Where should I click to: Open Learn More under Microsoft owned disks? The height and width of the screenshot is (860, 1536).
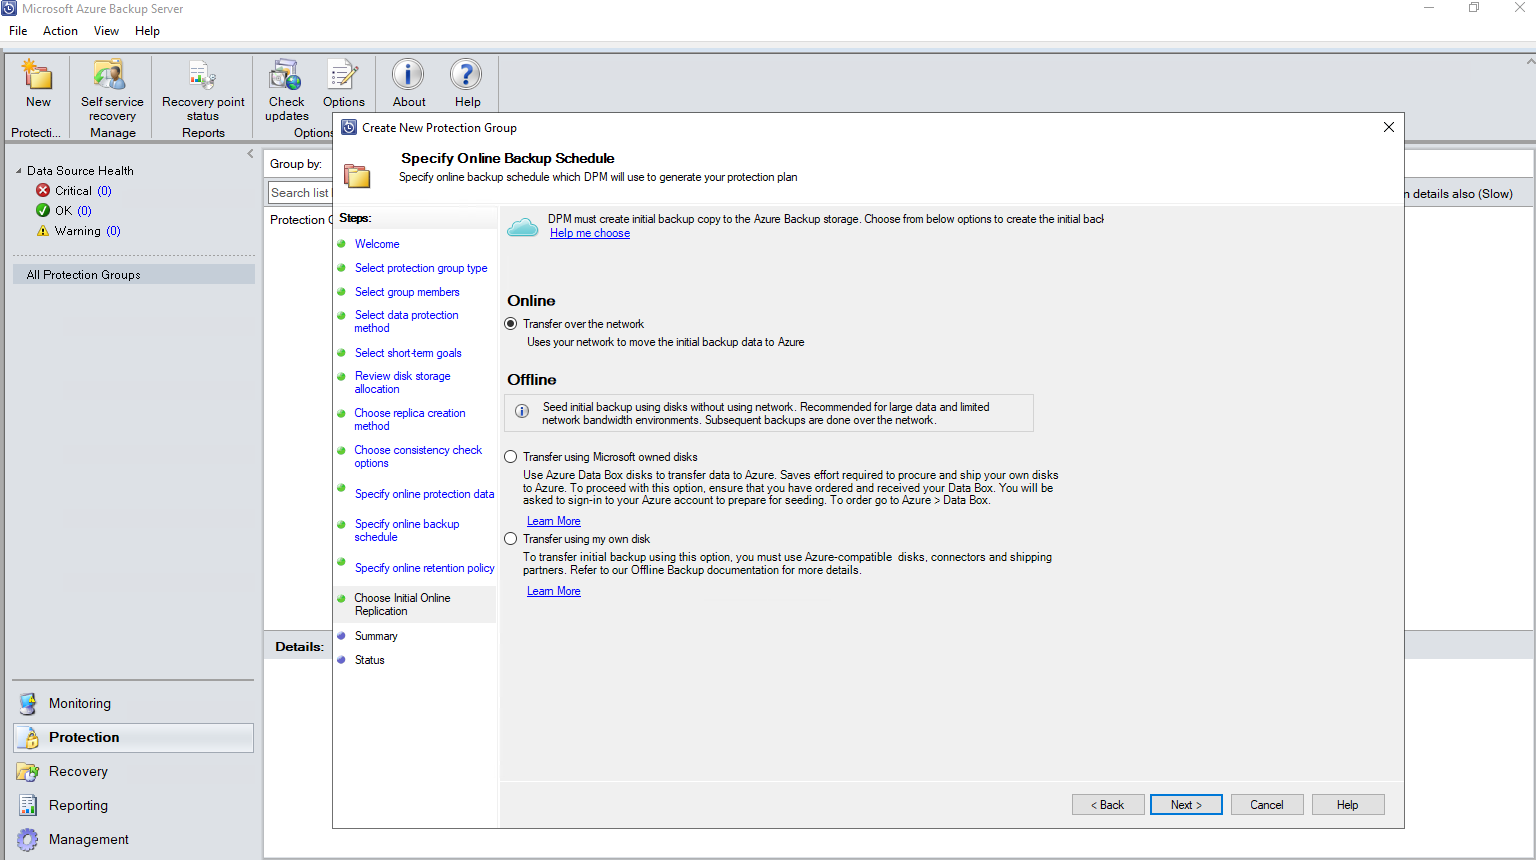554,521
